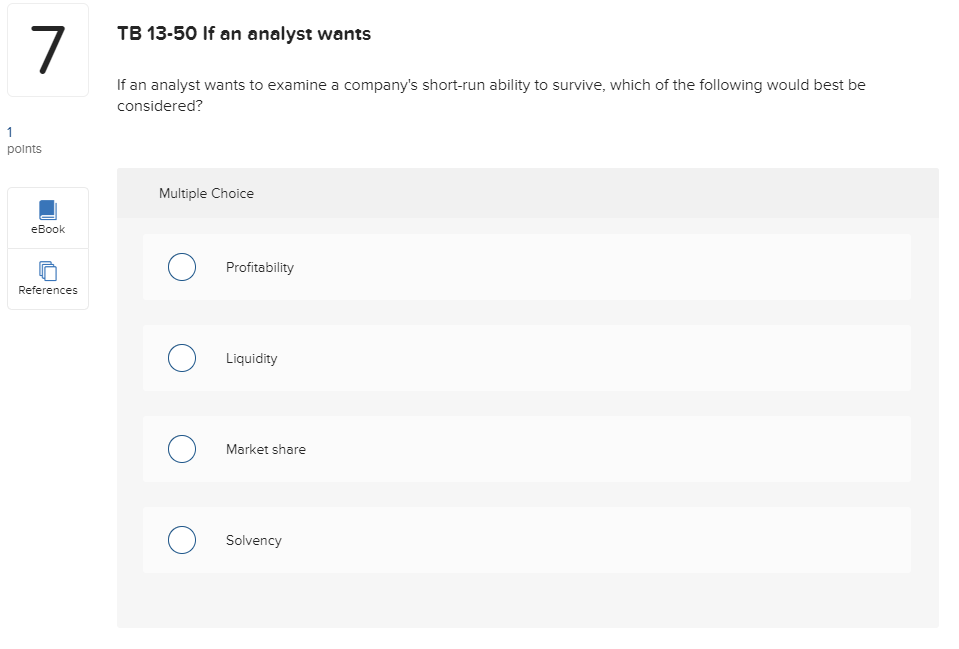Open the eBook icon
Image resolution: width=959 pixels, height=649 pixels.
[47, 209]
